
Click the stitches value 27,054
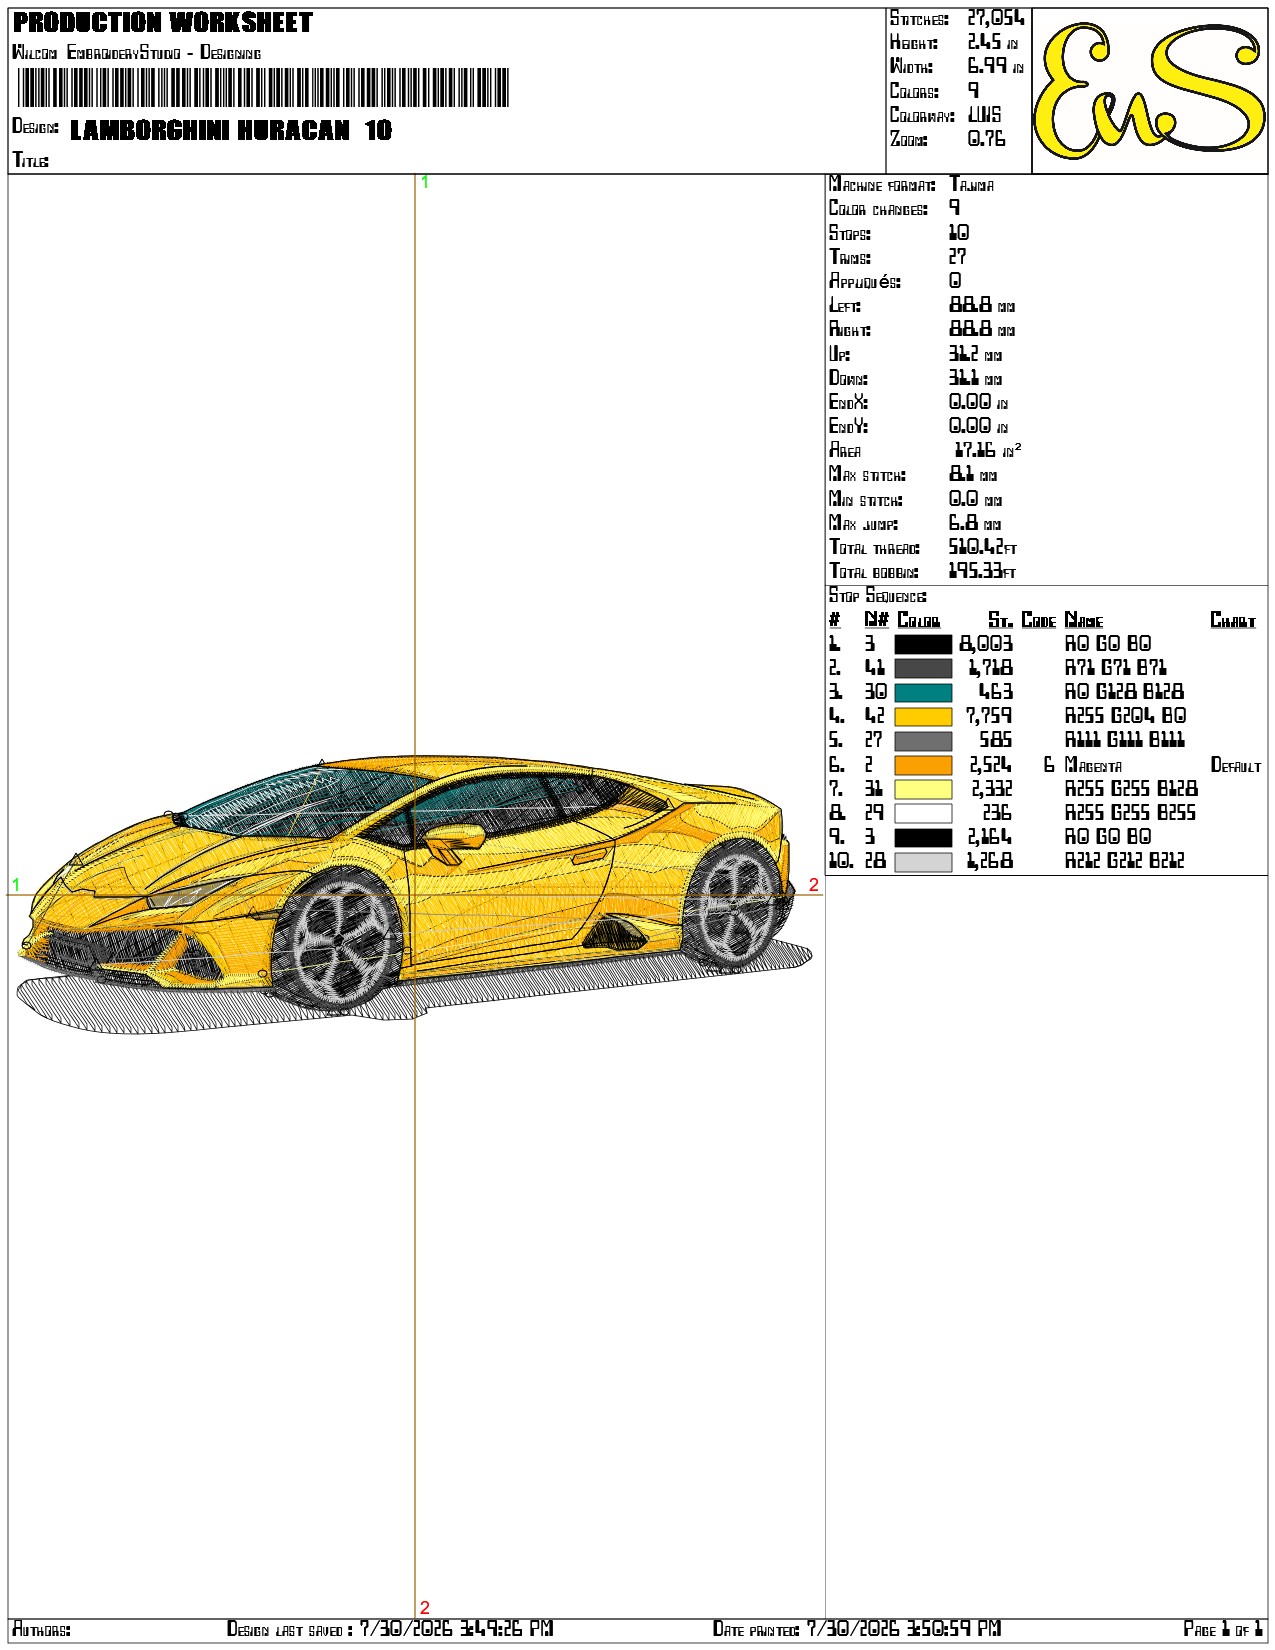[995, 18]
